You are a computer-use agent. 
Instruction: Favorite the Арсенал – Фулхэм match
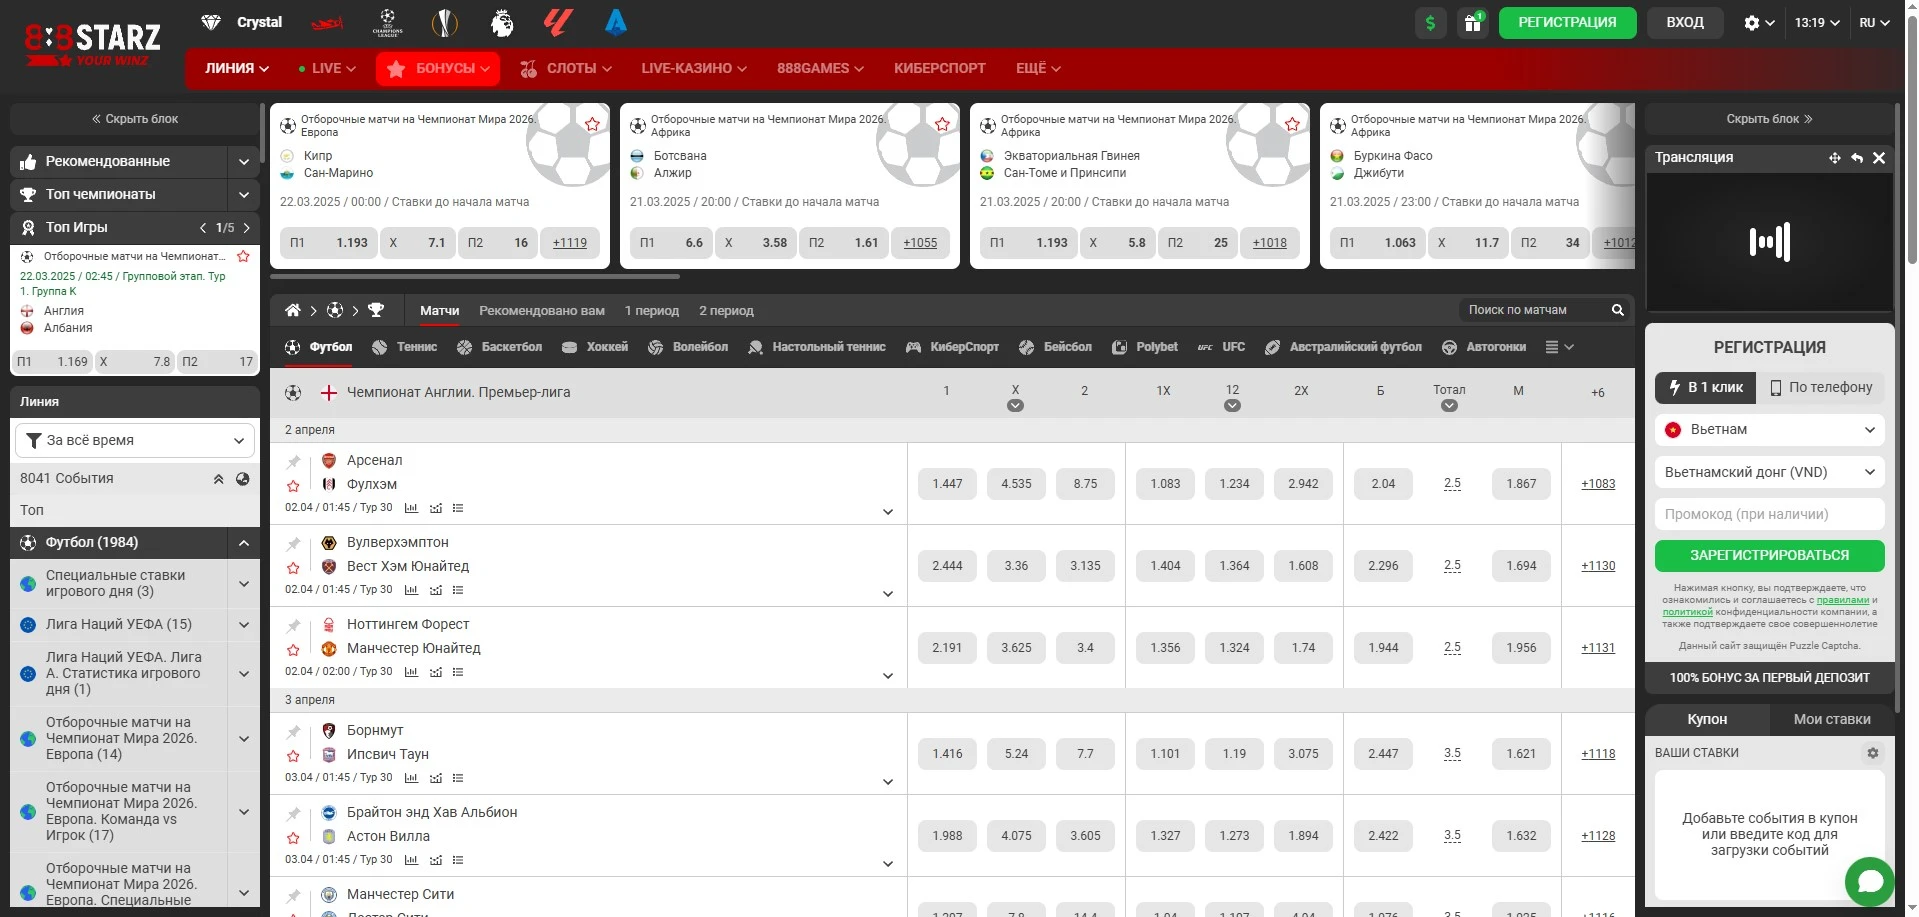click(293, 486)
